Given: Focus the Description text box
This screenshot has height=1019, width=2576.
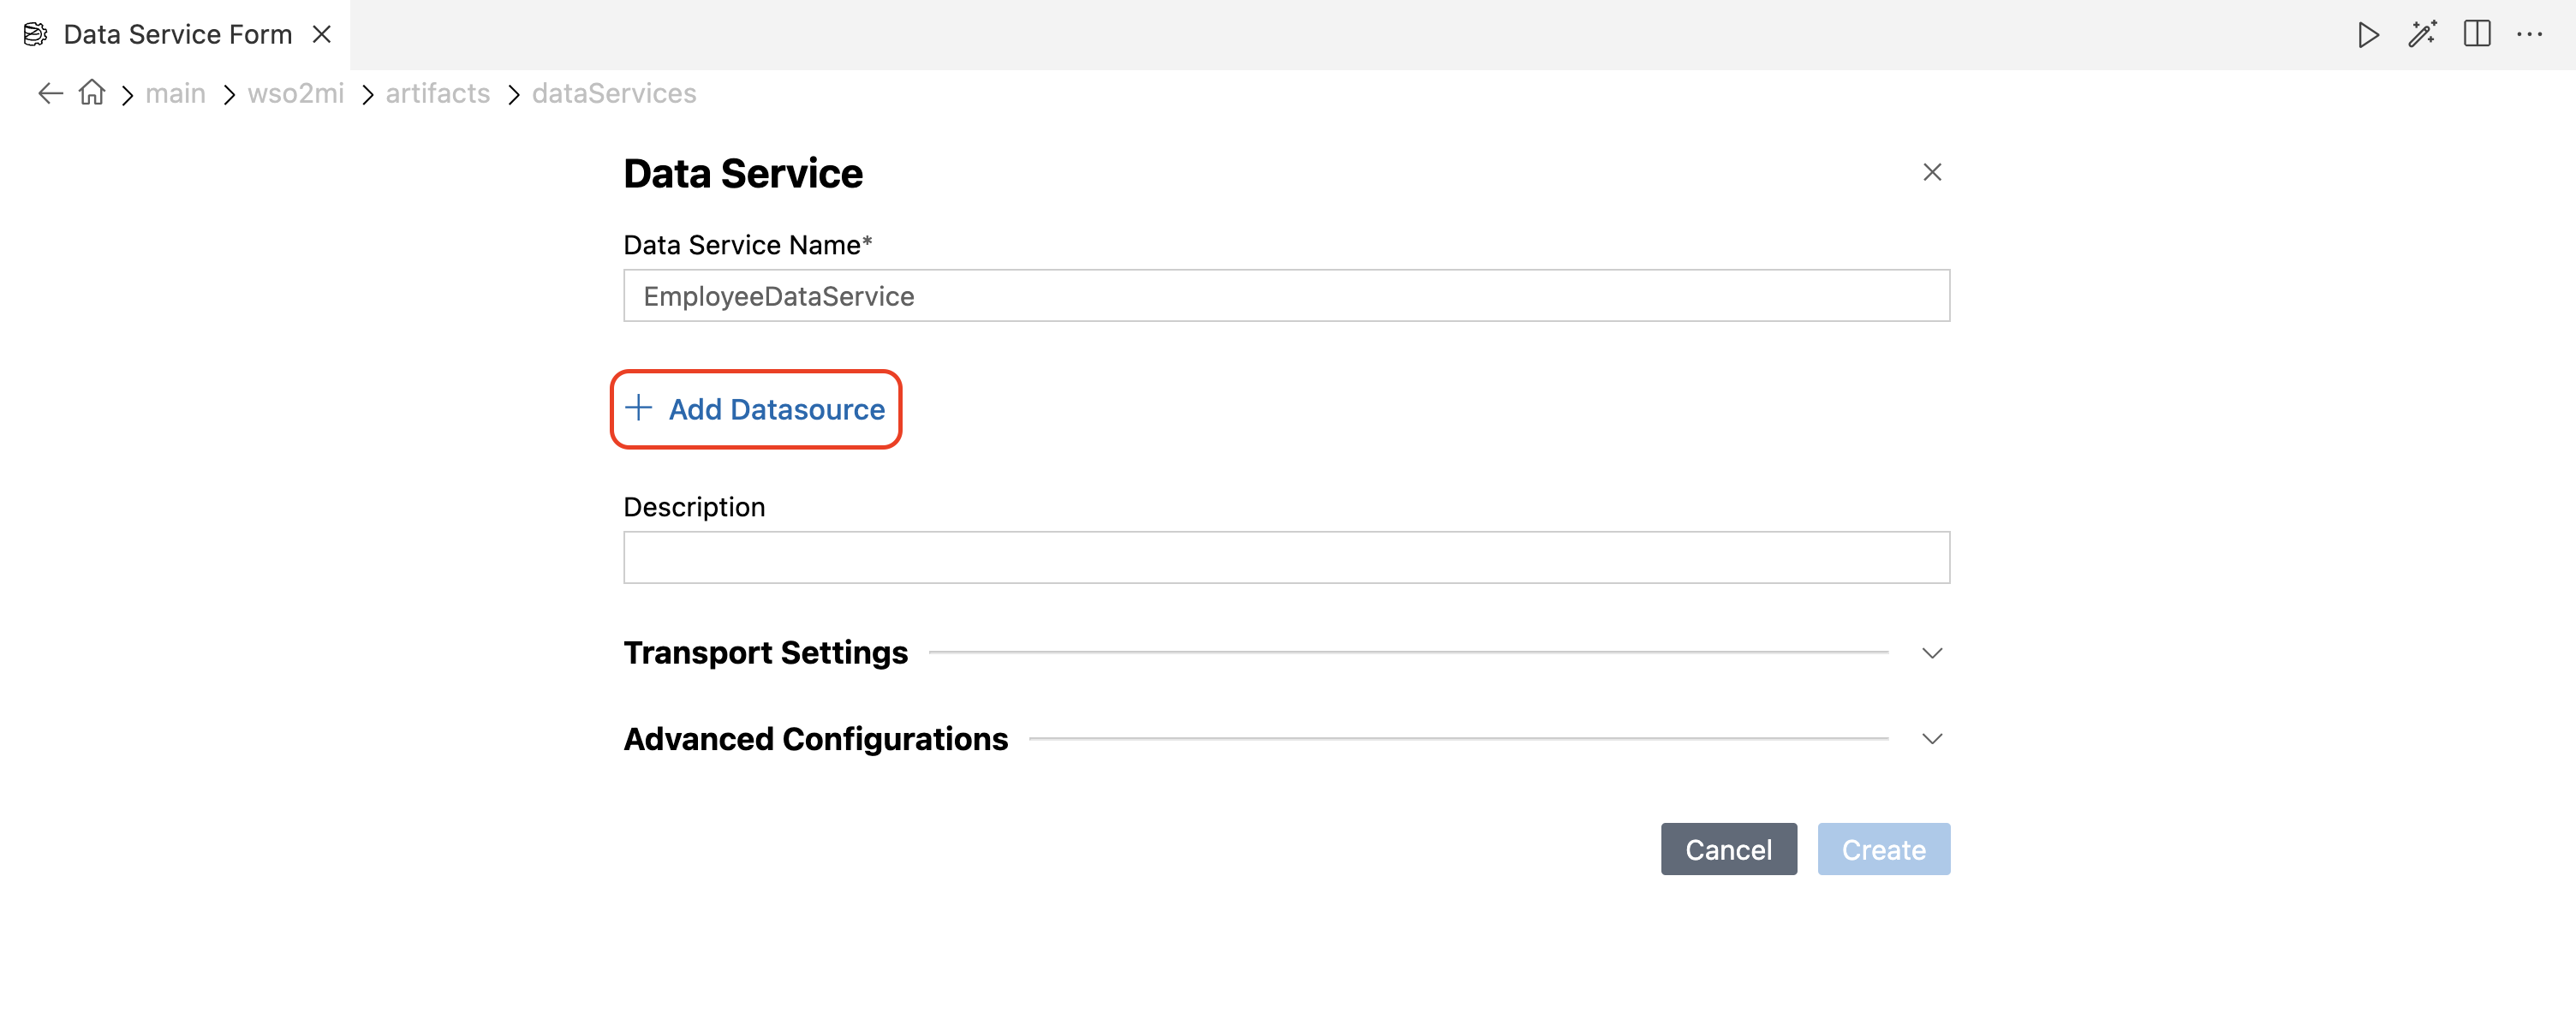Looking at the screenshot, I should (1285, 558).
